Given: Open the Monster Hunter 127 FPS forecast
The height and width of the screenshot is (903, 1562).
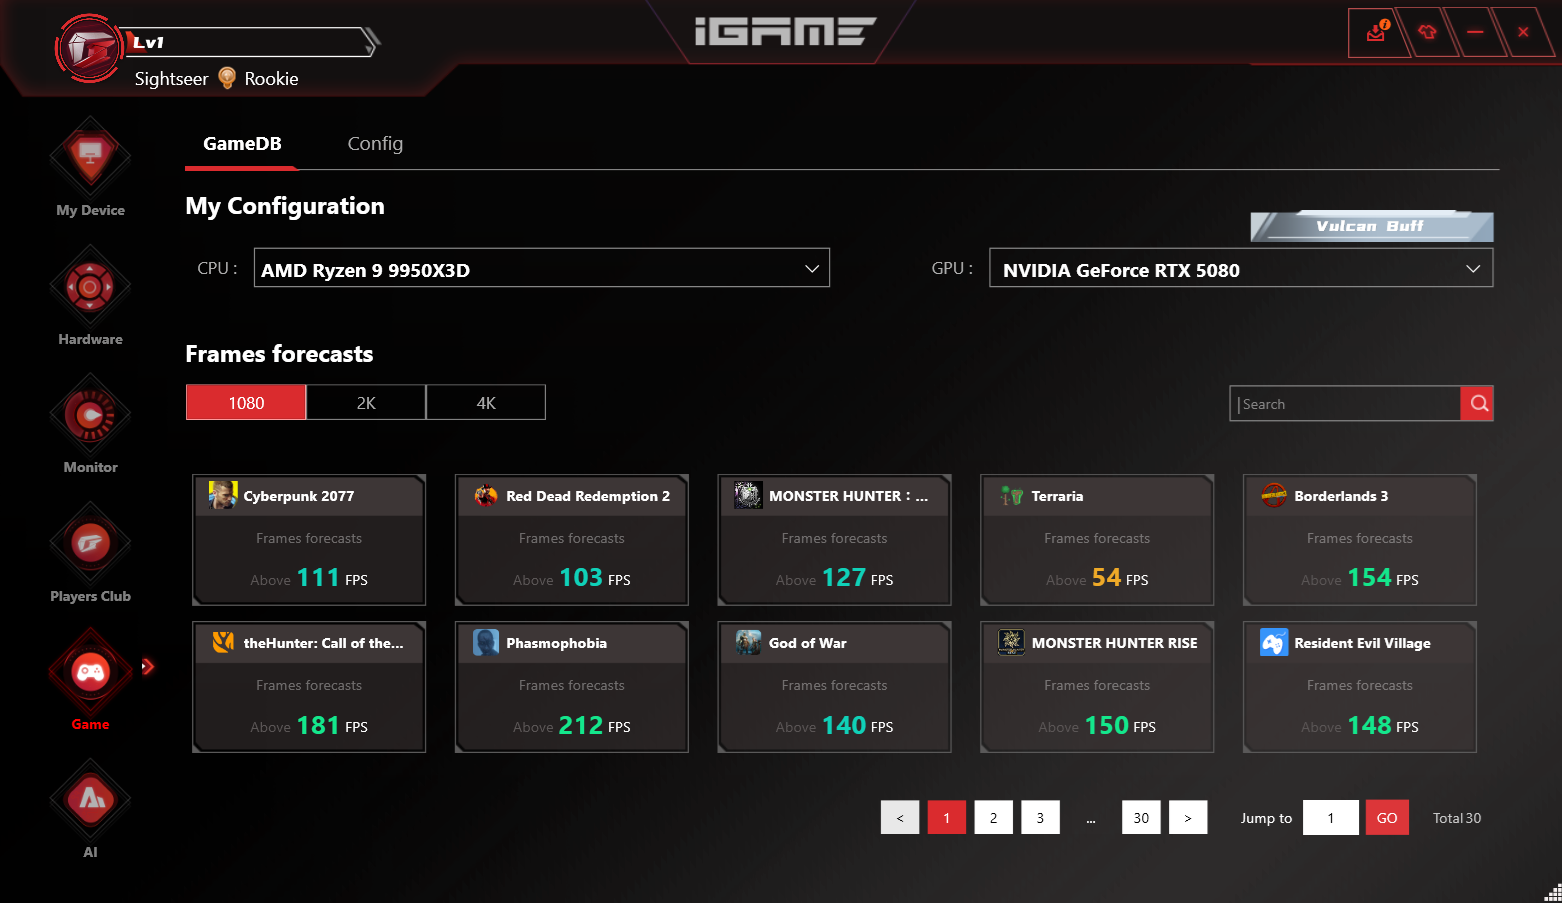Looking at the screenshot, I should 834,540.
